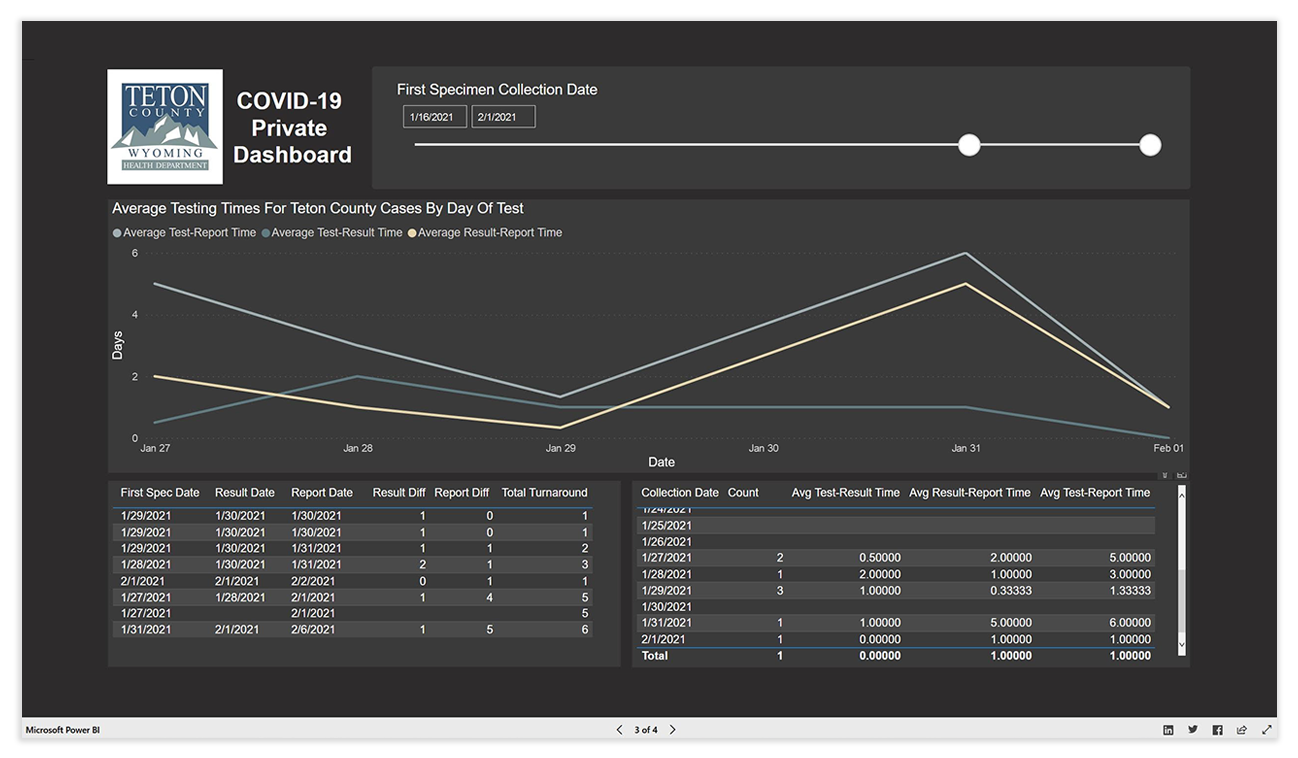1298x758 pixels.
Task: Sort by Result Date column header
Action: click(245, 493)
